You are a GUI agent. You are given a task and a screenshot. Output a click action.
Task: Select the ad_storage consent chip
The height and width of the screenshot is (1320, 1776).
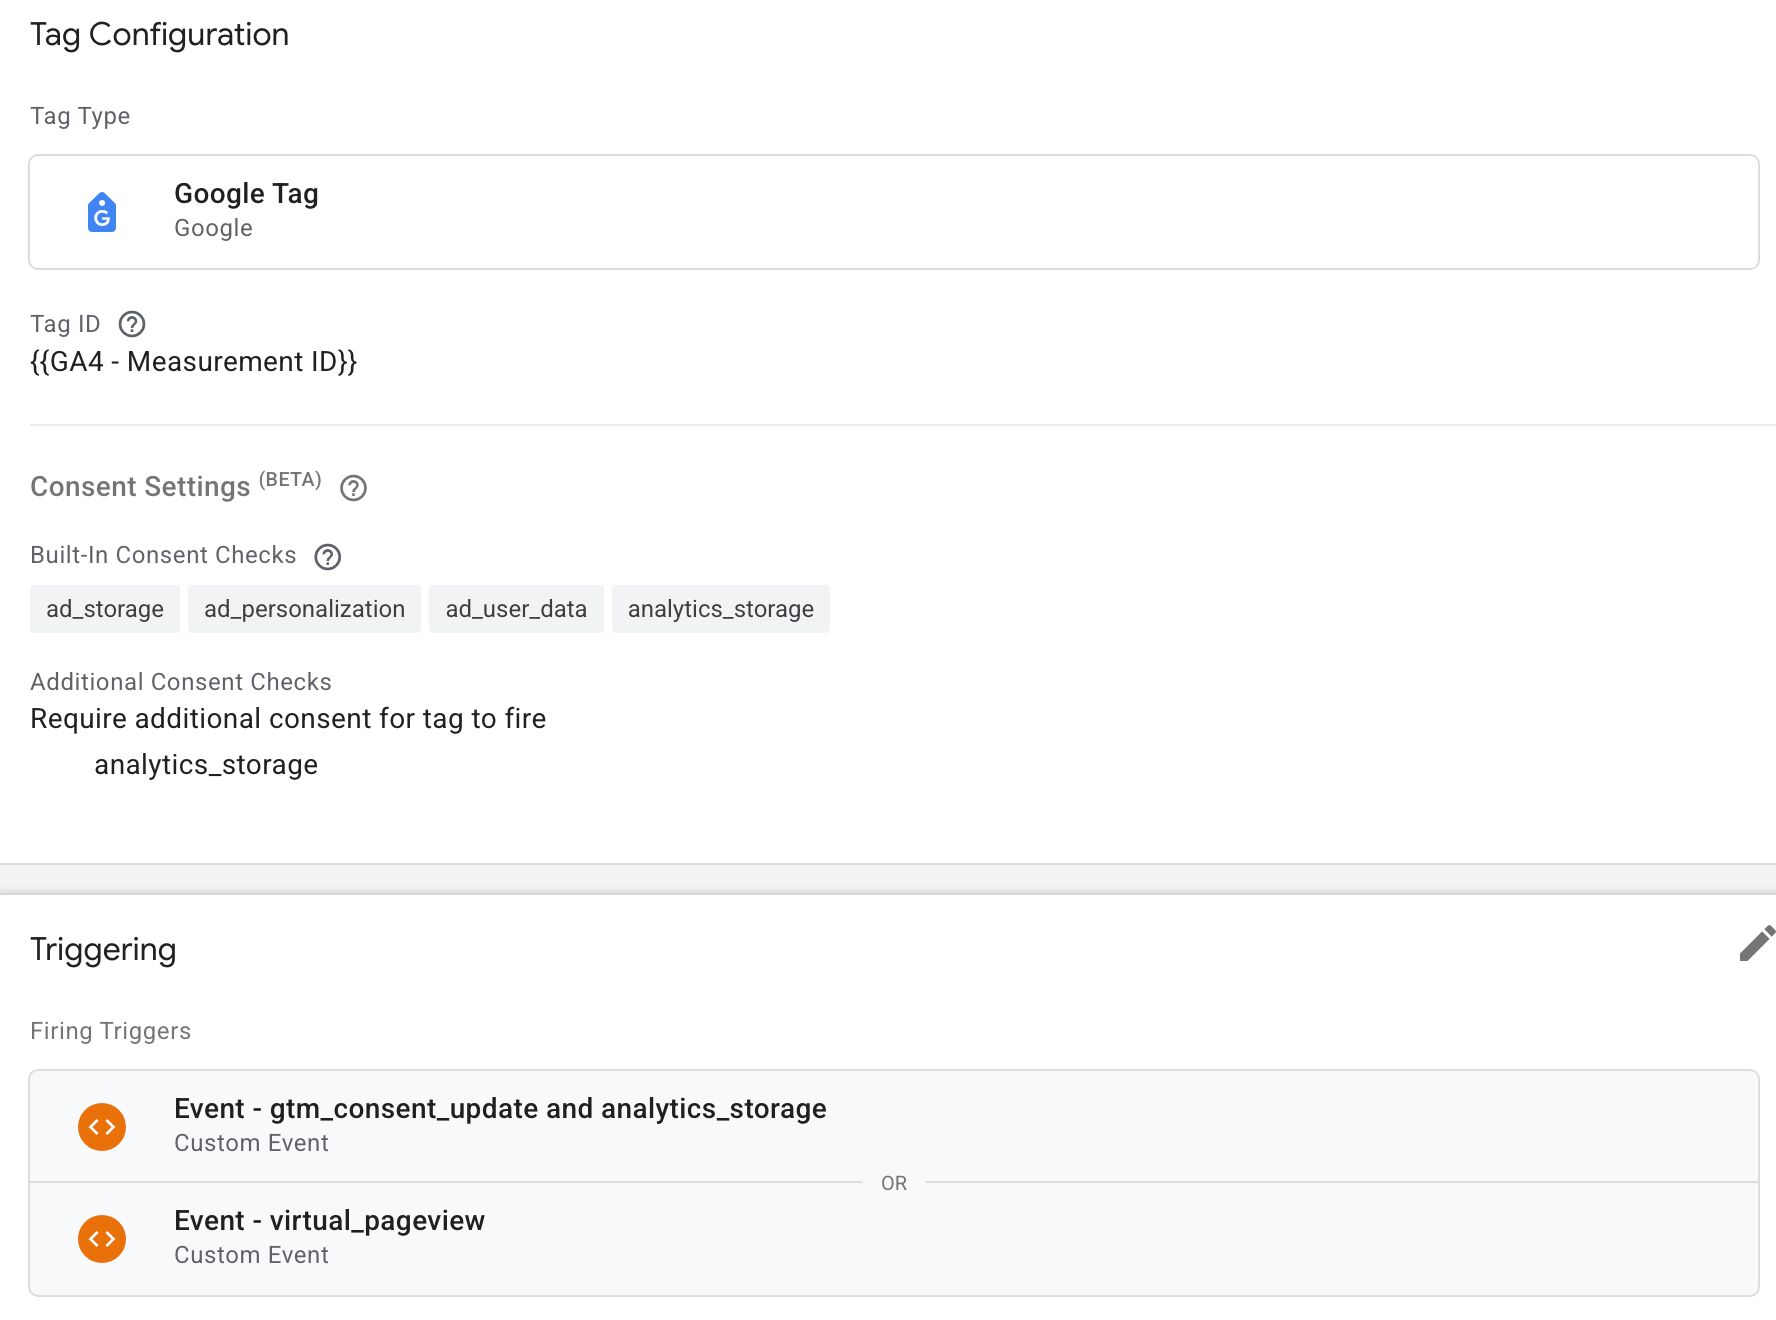105,609
